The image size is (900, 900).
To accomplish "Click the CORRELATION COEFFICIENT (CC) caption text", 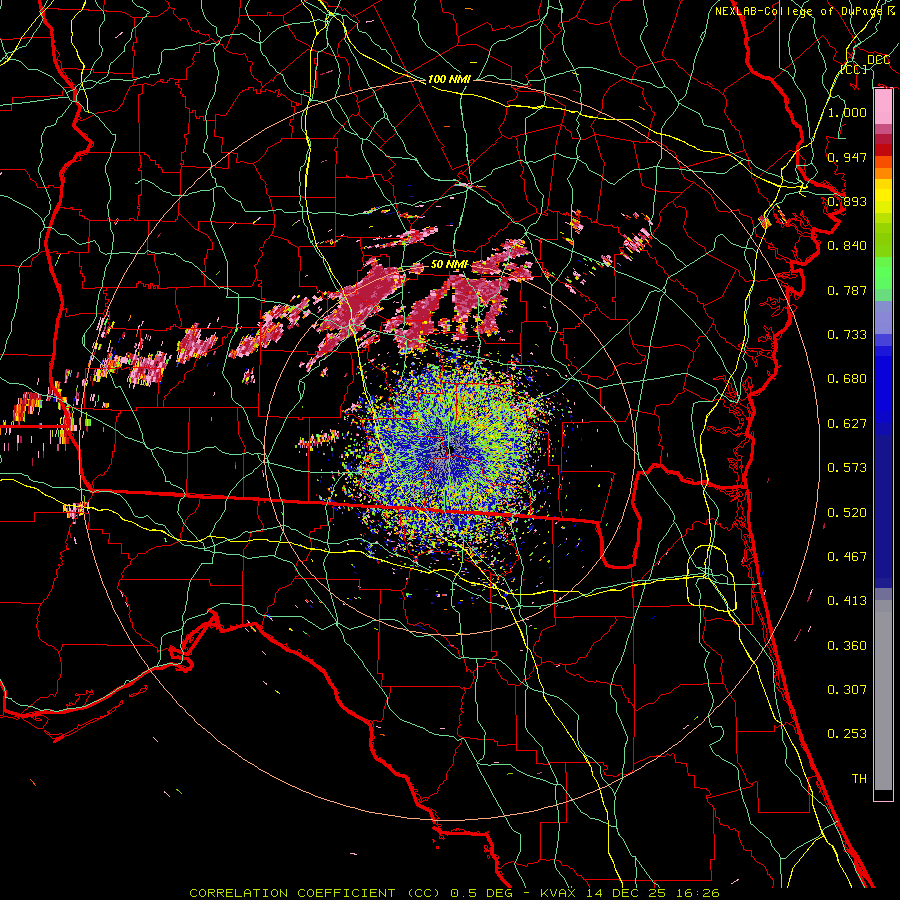I will [315, 893].
